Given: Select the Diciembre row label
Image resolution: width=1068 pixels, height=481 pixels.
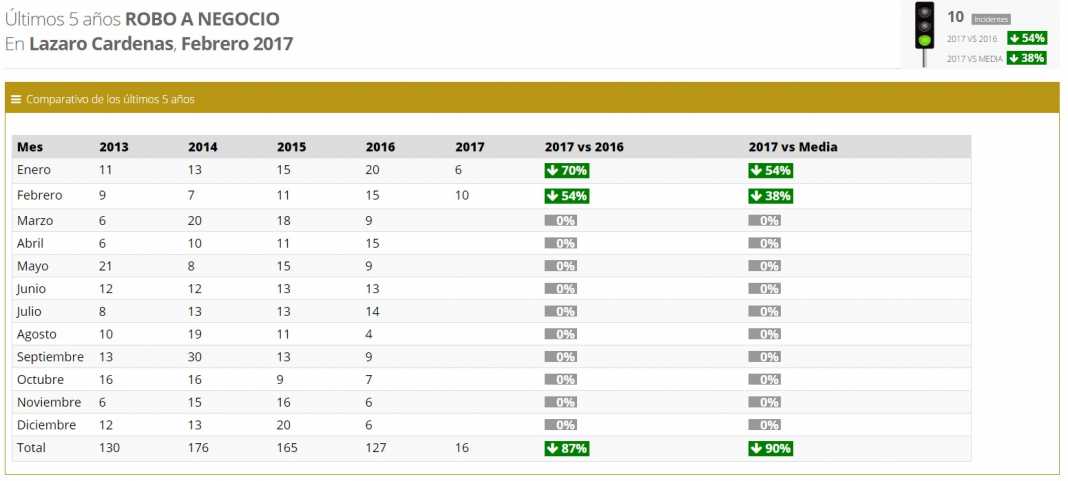Looking at the screenshot, I should (x=46, y=425).
